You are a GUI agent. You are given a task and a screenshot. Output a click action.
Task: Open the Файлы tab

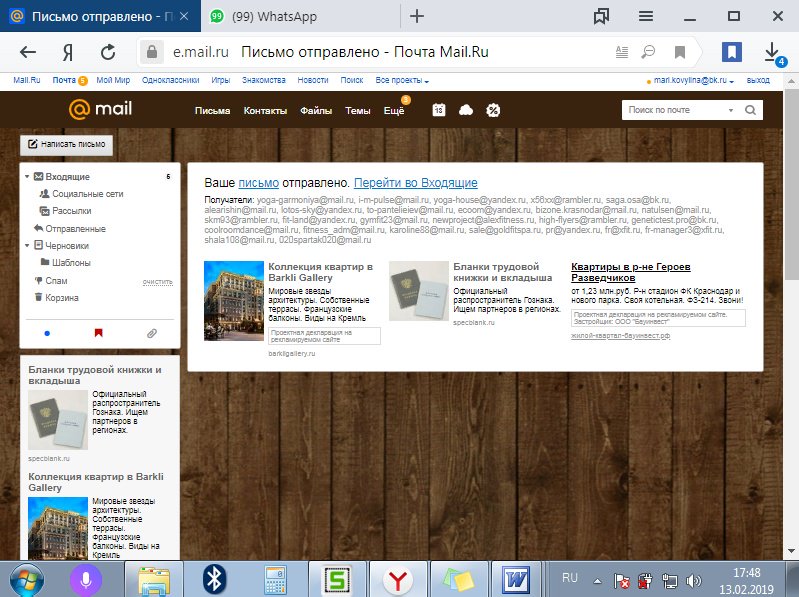pos(316,111)
